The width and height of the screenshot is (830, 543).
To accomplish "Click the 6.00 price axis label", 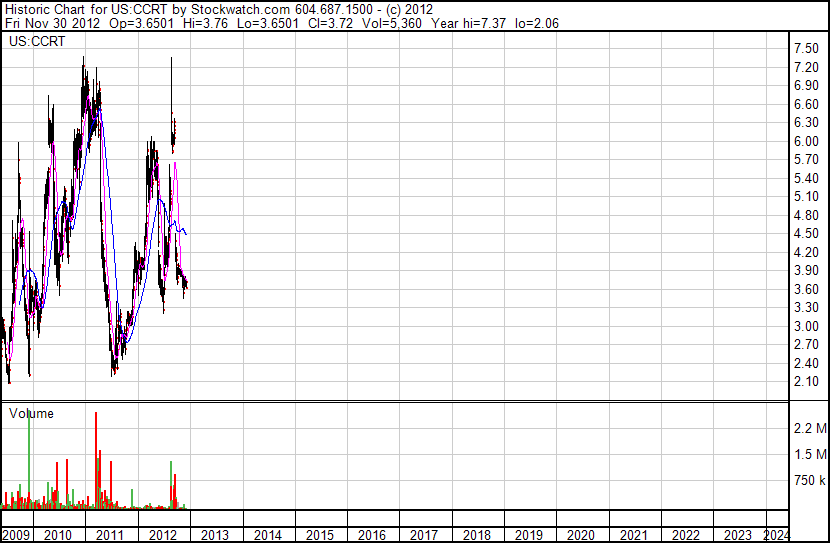I will point(806,141).
